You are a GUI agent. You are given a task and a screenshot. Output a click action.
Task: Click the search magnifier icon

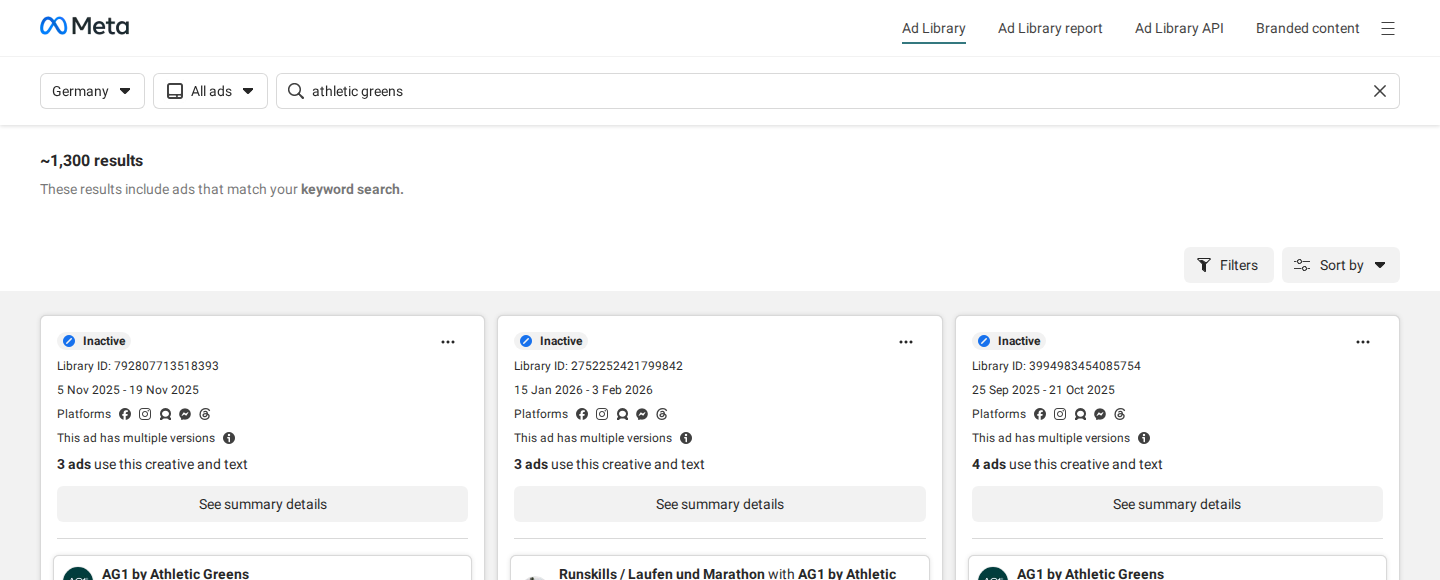(x=296, y=91)
